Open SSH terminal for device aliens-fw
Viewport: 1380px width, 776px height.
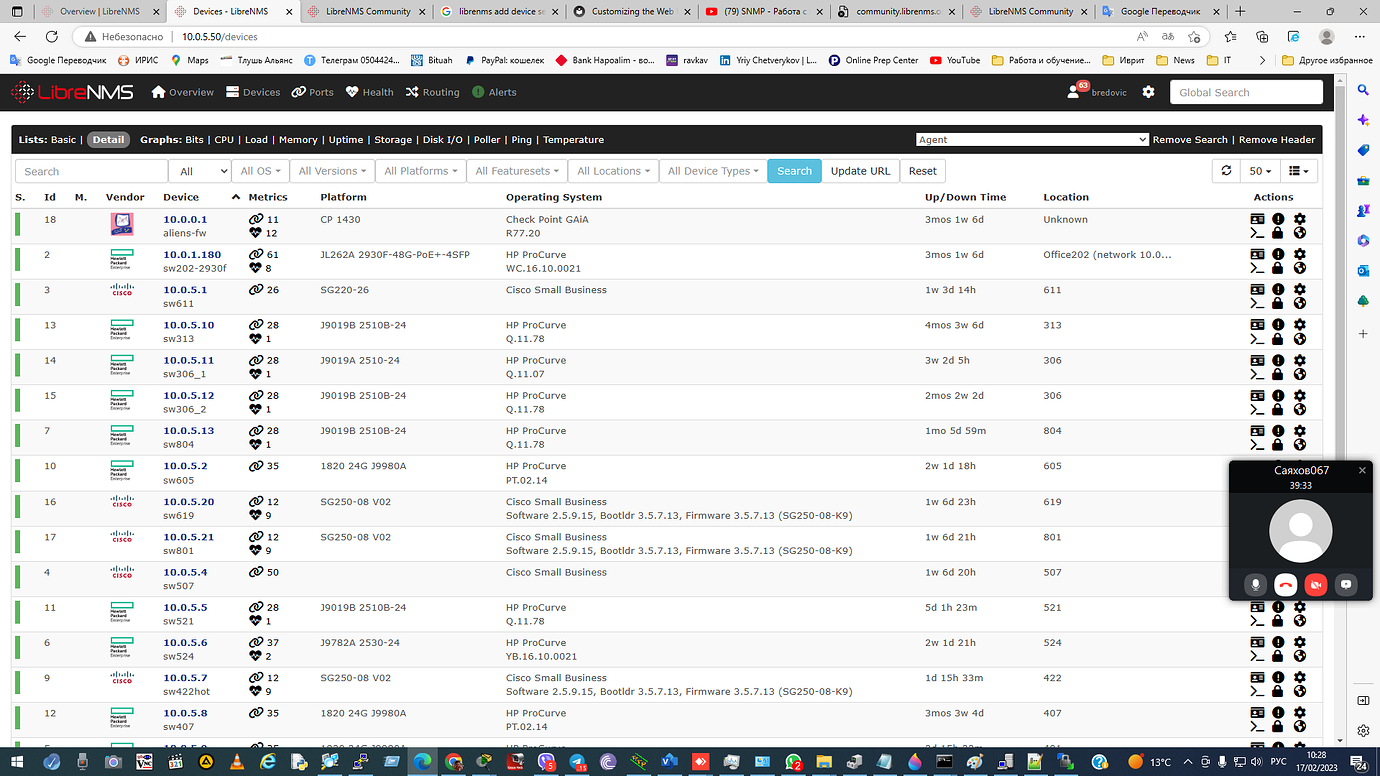tap(1257, 232)
